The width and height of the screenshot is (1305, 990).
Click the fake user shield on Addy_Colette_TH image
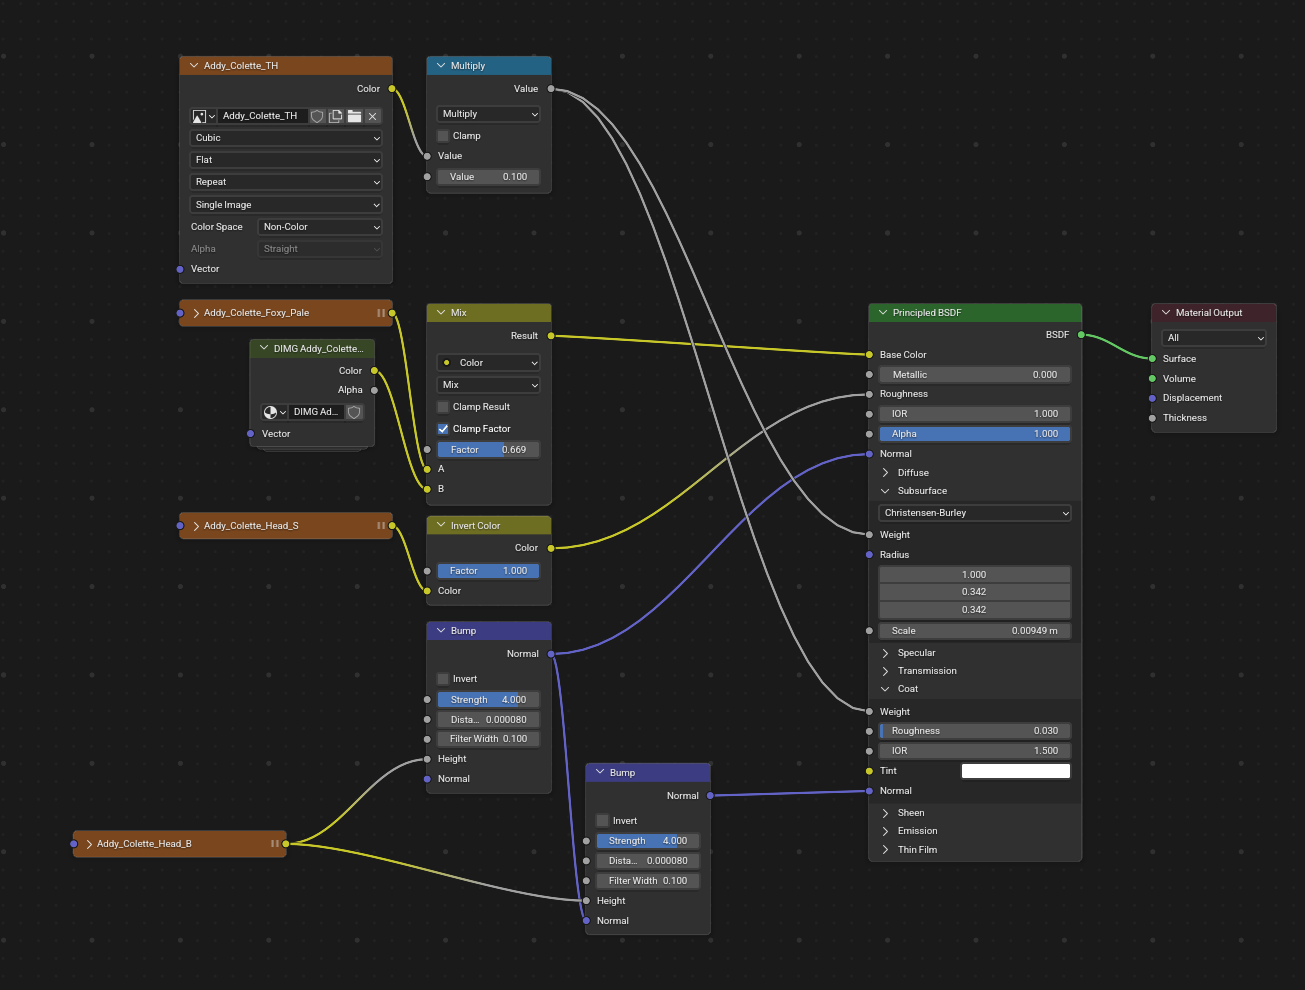coord(317,116)
